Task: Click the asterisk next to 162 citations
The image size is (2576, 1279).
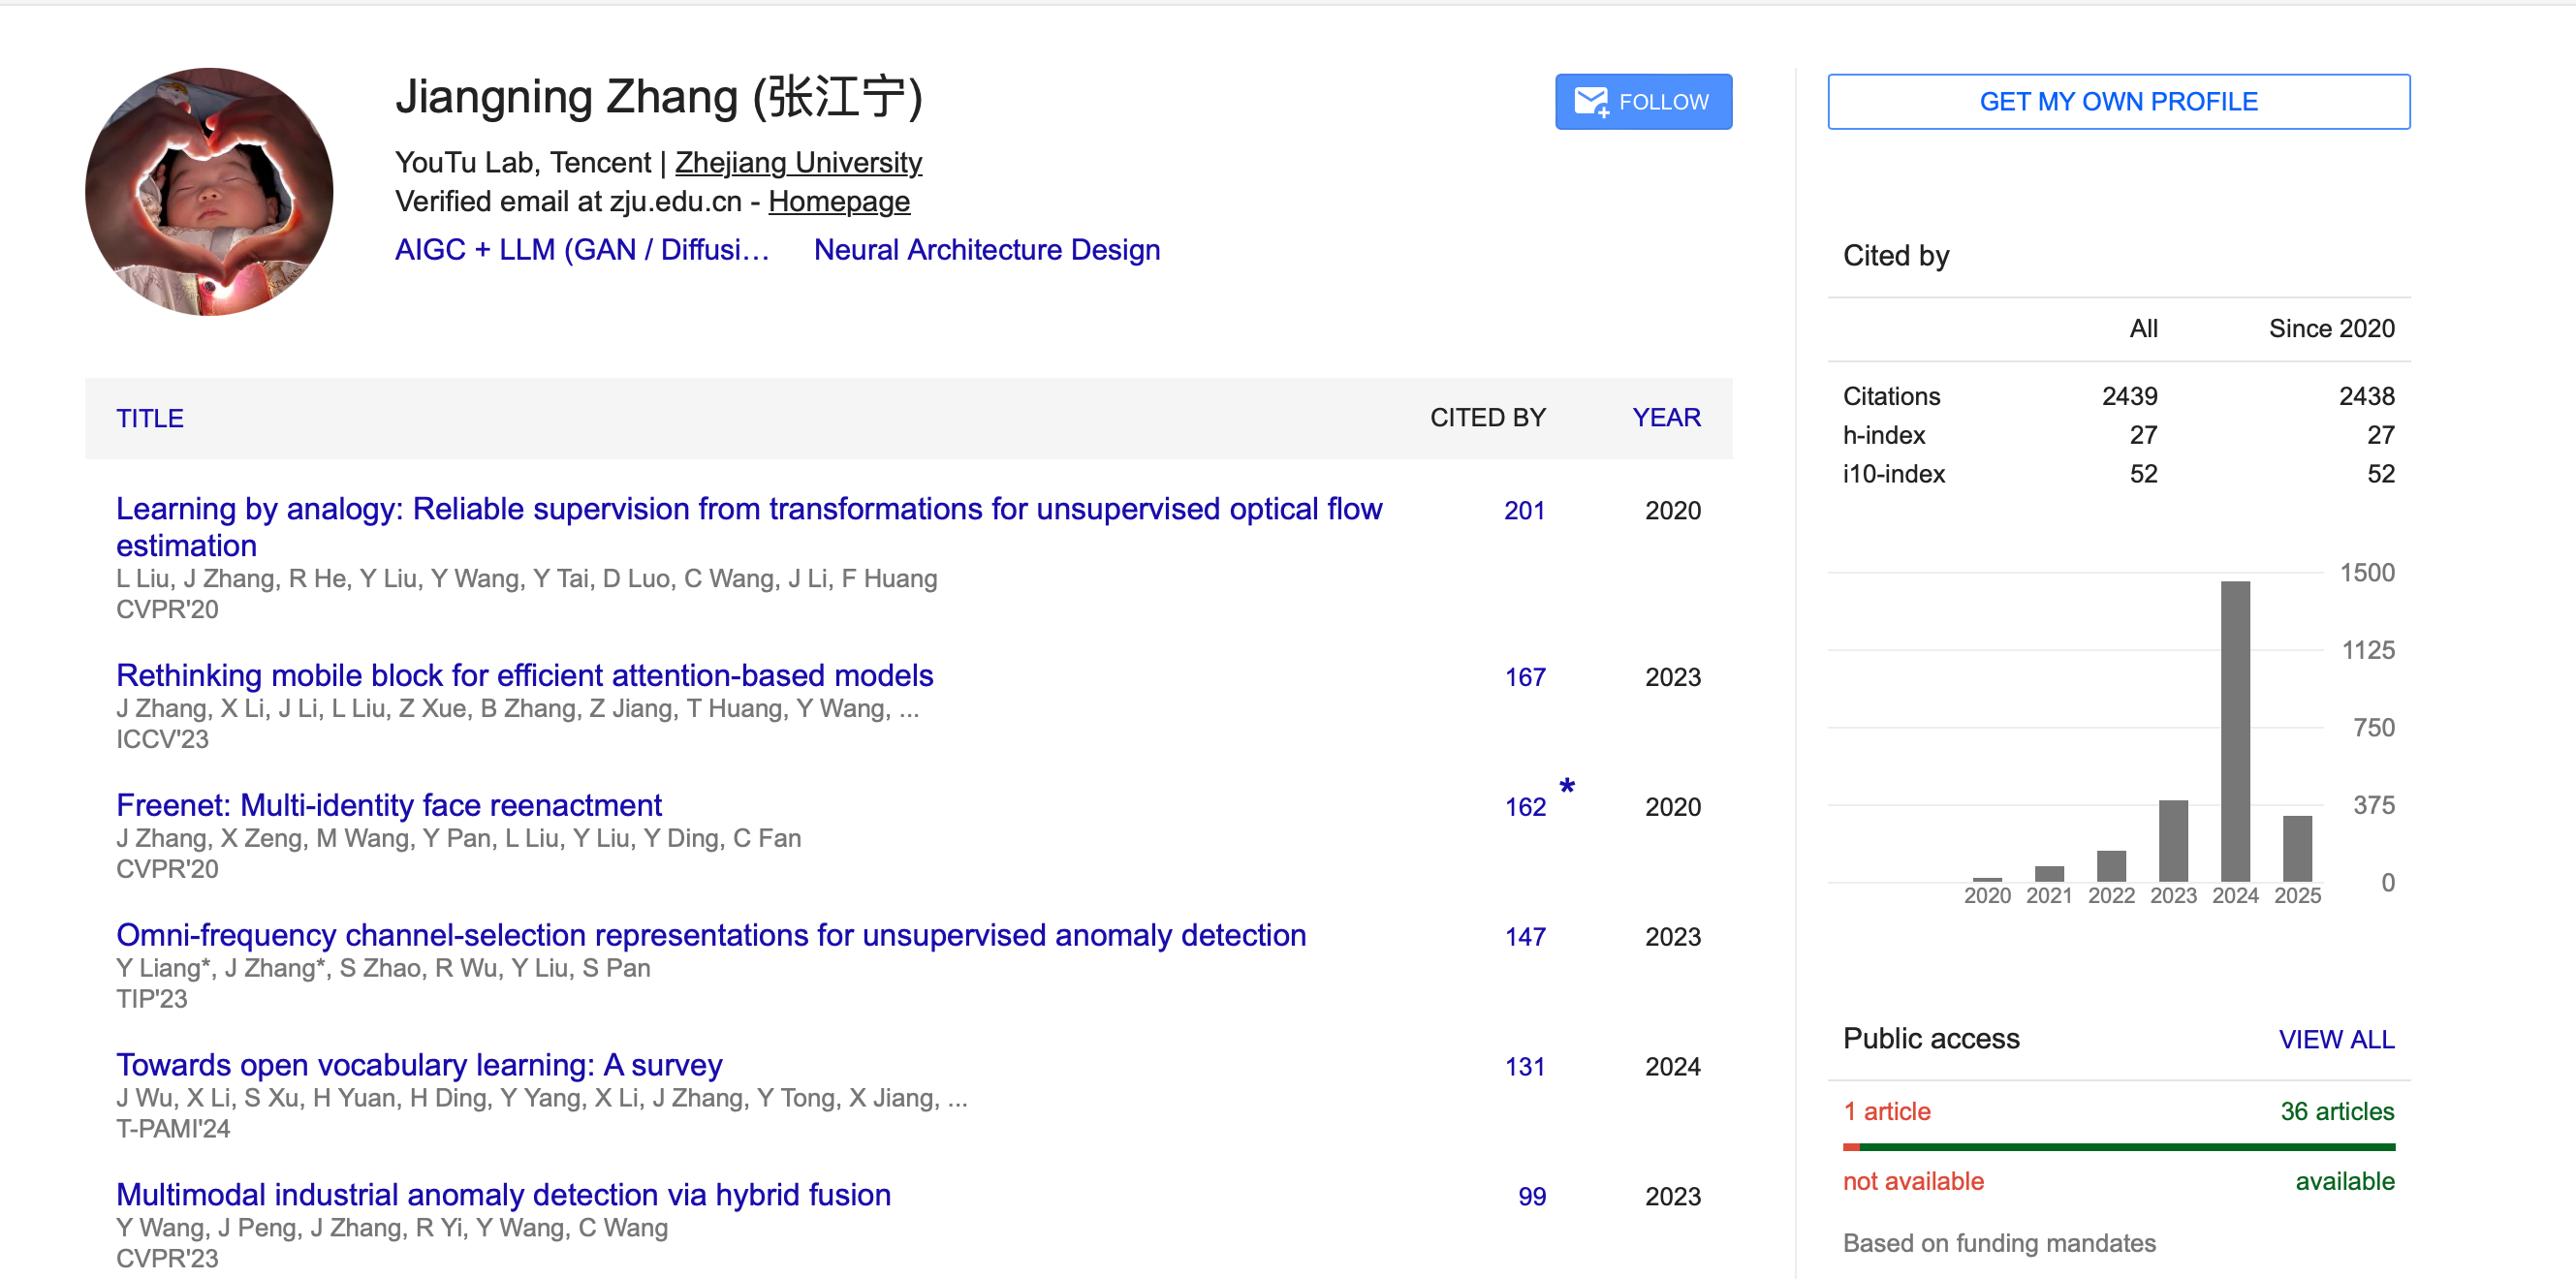Action: coord(1567,788)
